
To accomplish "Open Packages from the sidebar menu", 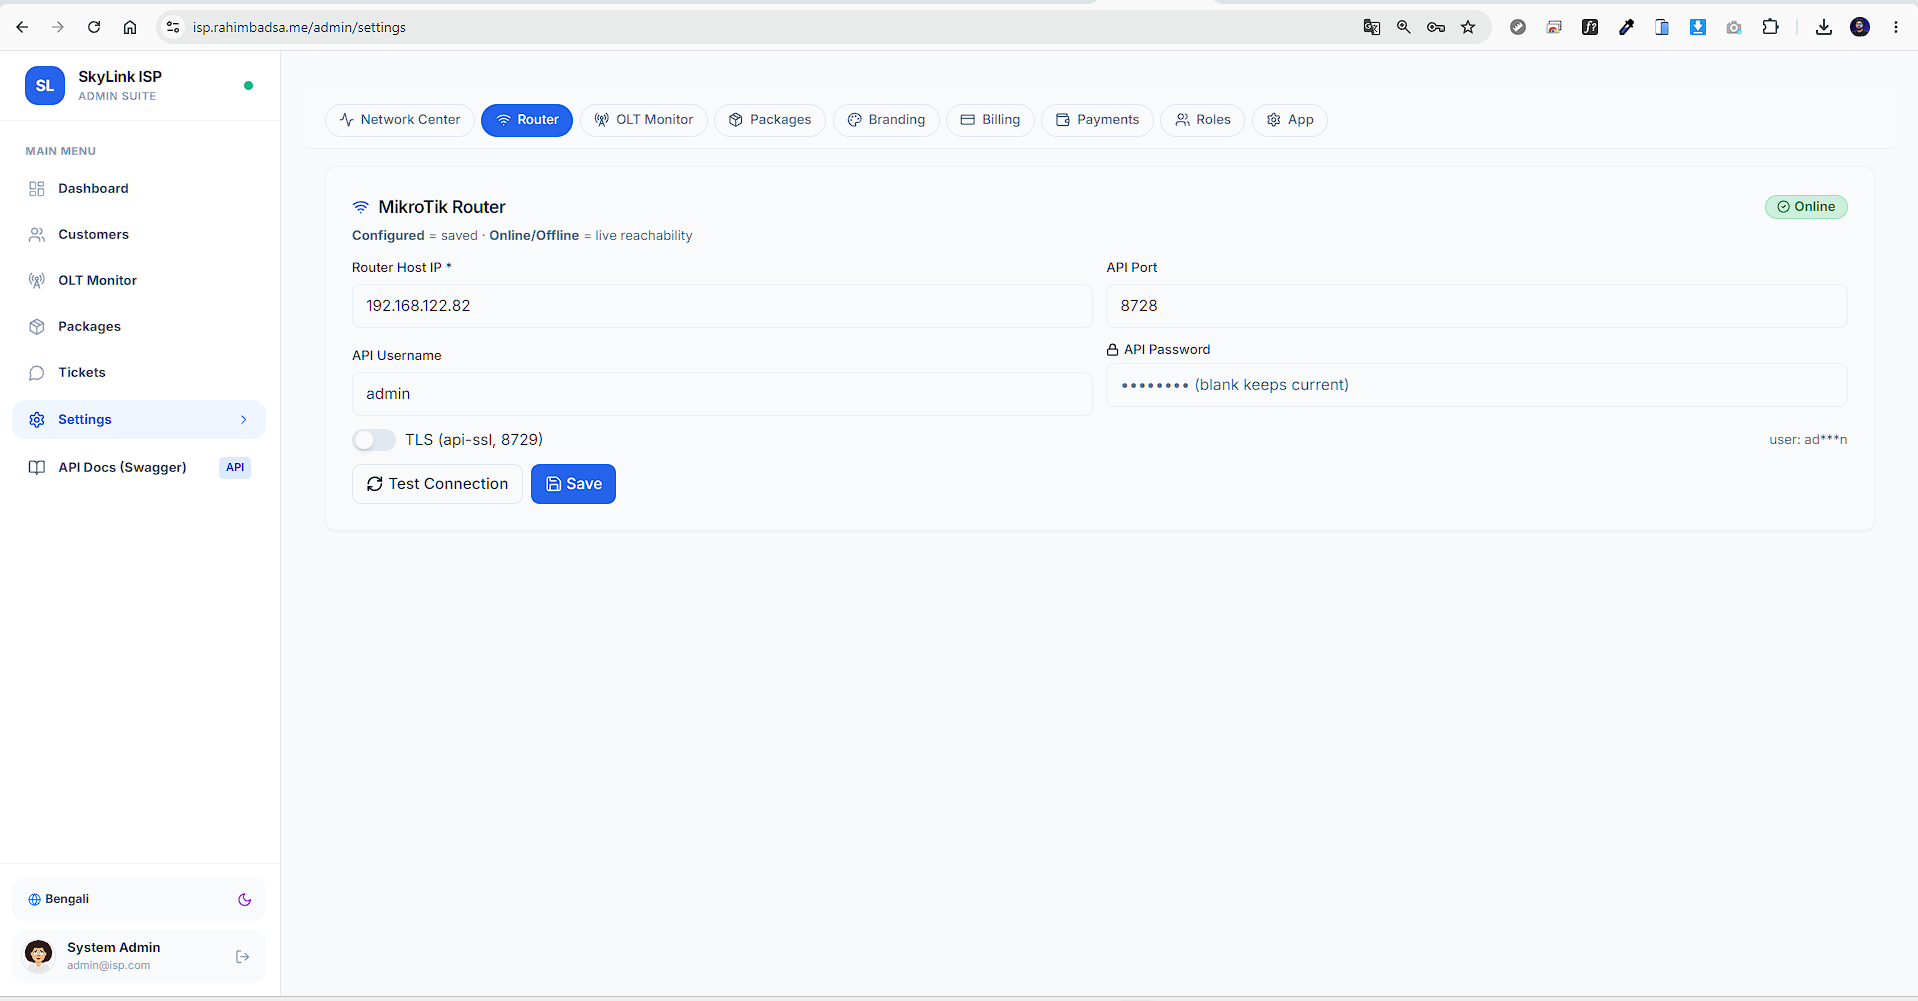I will pos(139,327).
